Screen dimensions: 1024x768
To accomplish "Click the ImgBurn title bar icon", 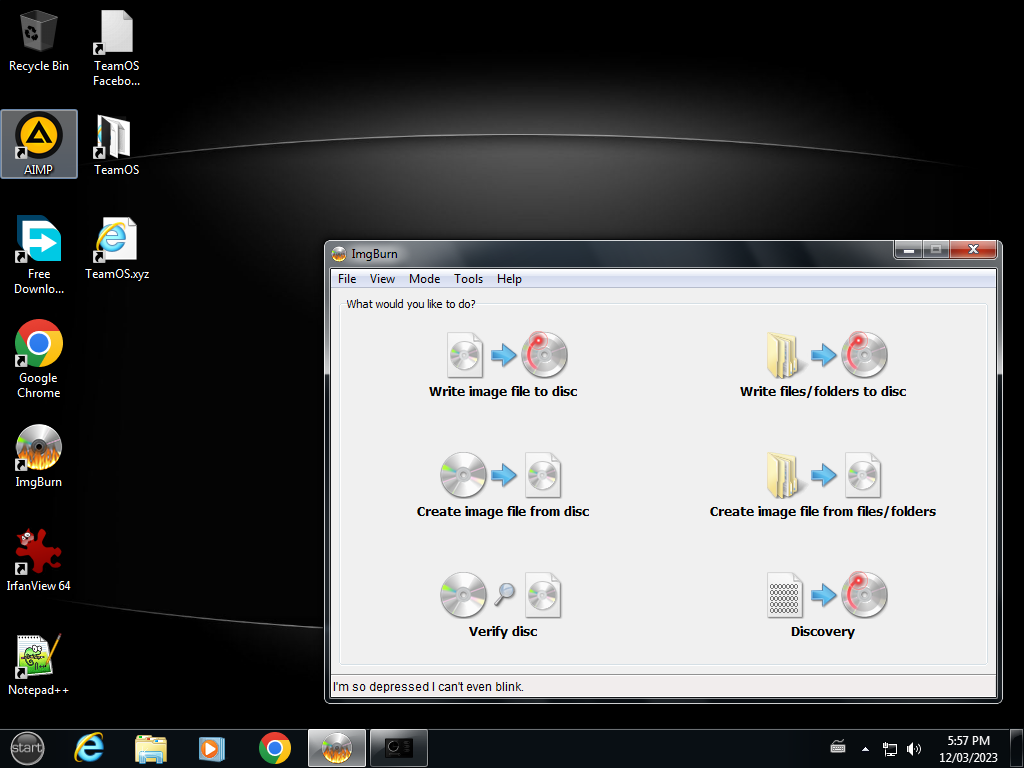I will (x=338, y=254).
